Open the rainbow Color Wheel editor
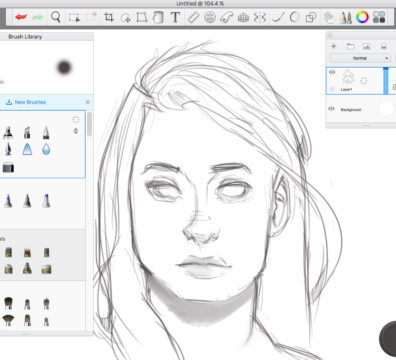This screenshot has width=396, height=360. click(362, 17)
